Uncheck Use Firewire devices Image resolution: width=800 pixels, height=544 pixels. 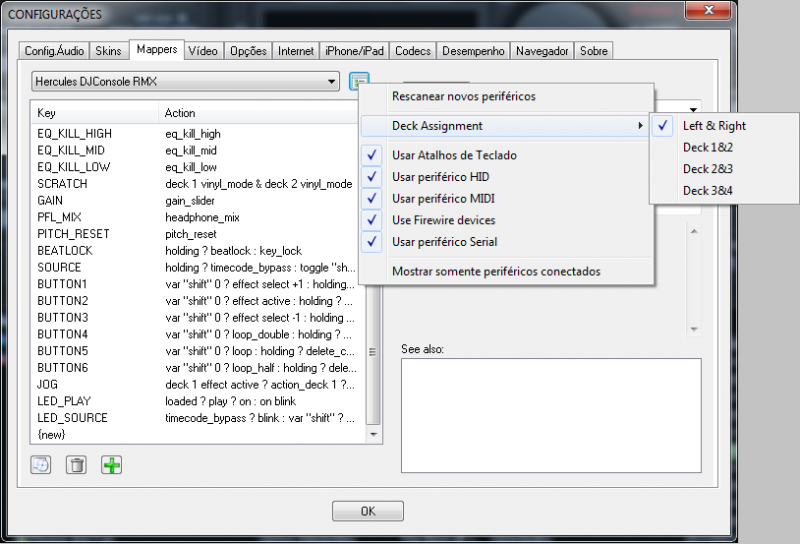tap(443, 220)
